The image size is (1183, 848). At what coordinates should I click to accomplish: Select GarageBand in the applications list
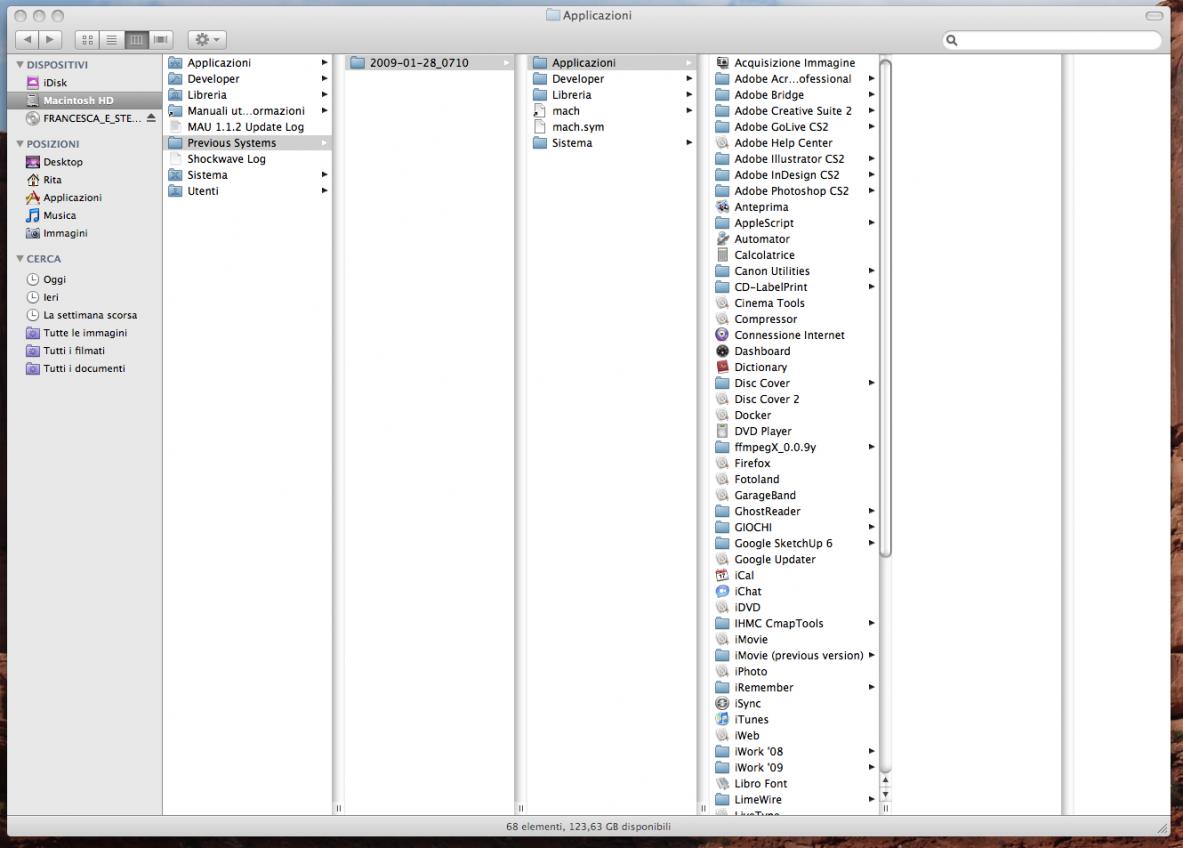[x=795, y=495]
